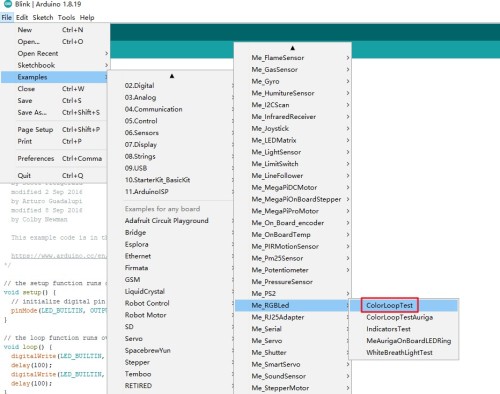Screen dimensions: 500x394
Task: Expand 05.Control examples
Action: (x=171, y=121)
